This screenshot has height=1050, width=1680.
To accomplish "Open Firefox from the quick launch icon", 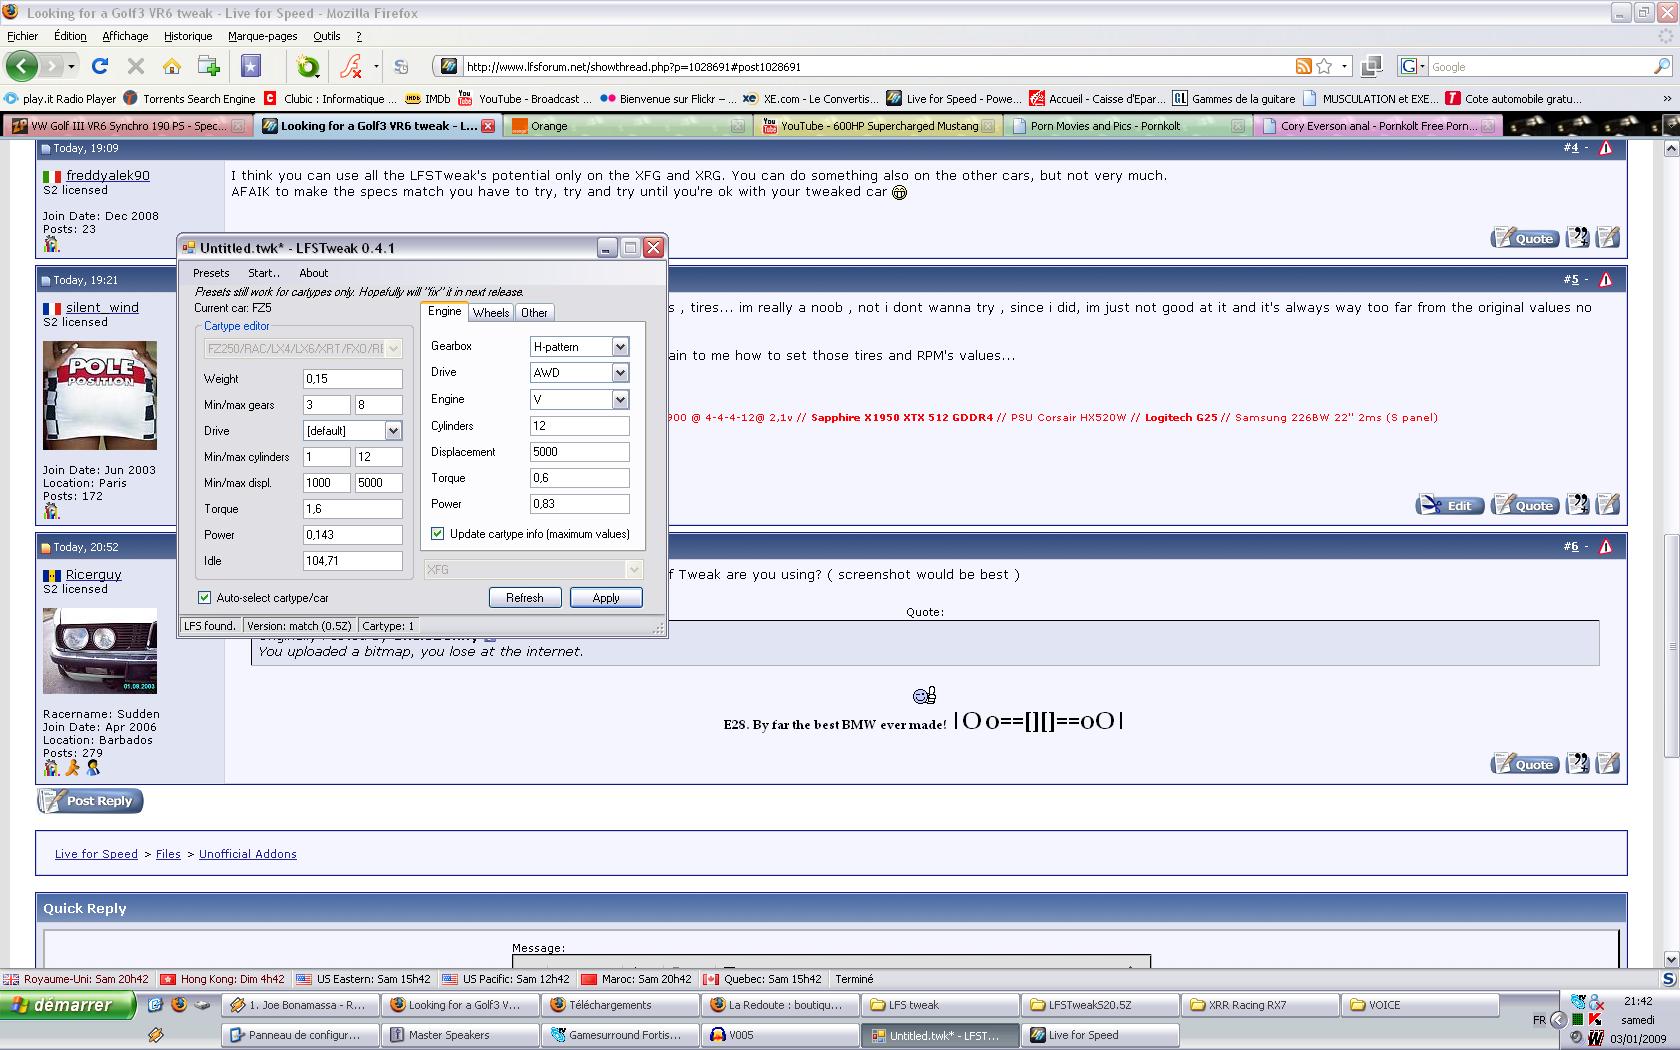I will pos(178,1004).
